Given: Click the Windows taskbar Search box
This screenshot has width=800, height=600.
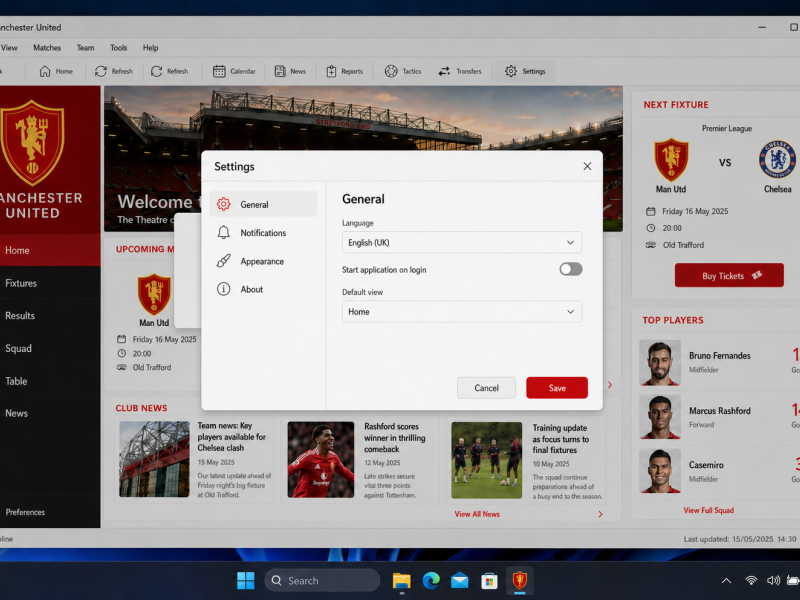Looking at the screenshot, I should pyautogui.click(x=322, y=581).
